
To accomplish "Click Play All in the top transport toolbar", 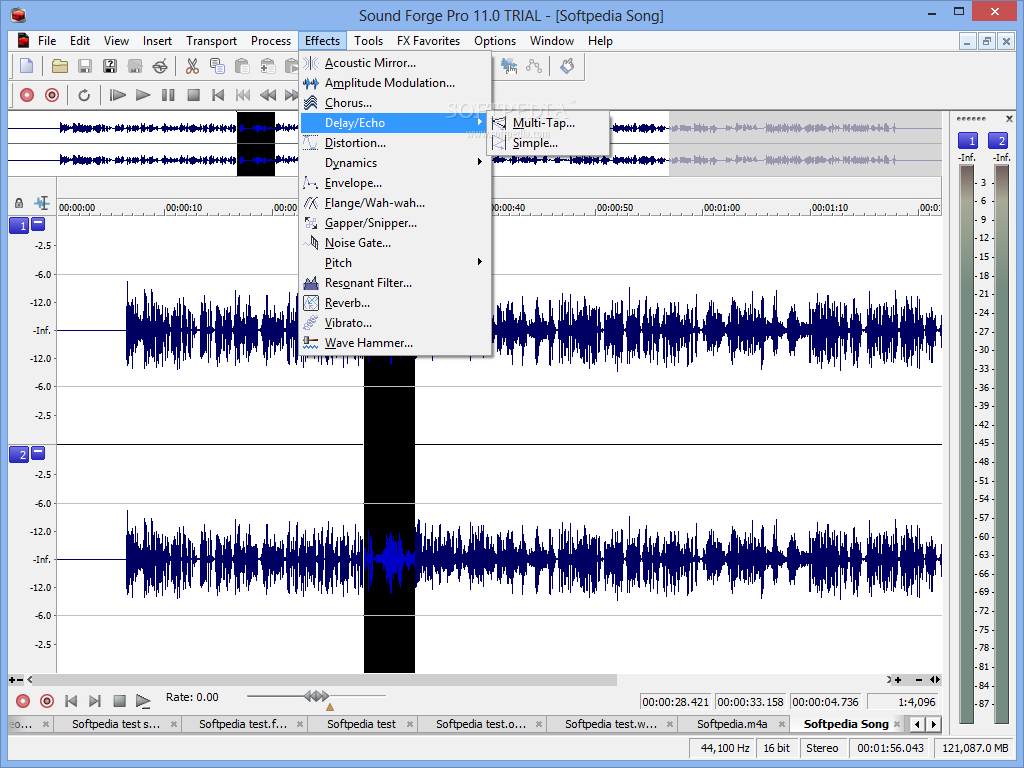I will coord(118,95).
